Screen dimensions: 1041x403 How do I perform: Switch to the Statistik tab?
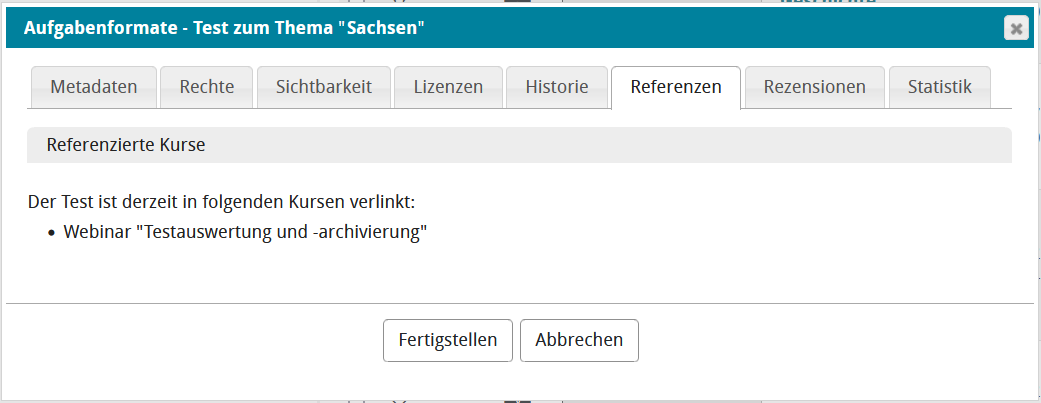click(x=939, y=87)
